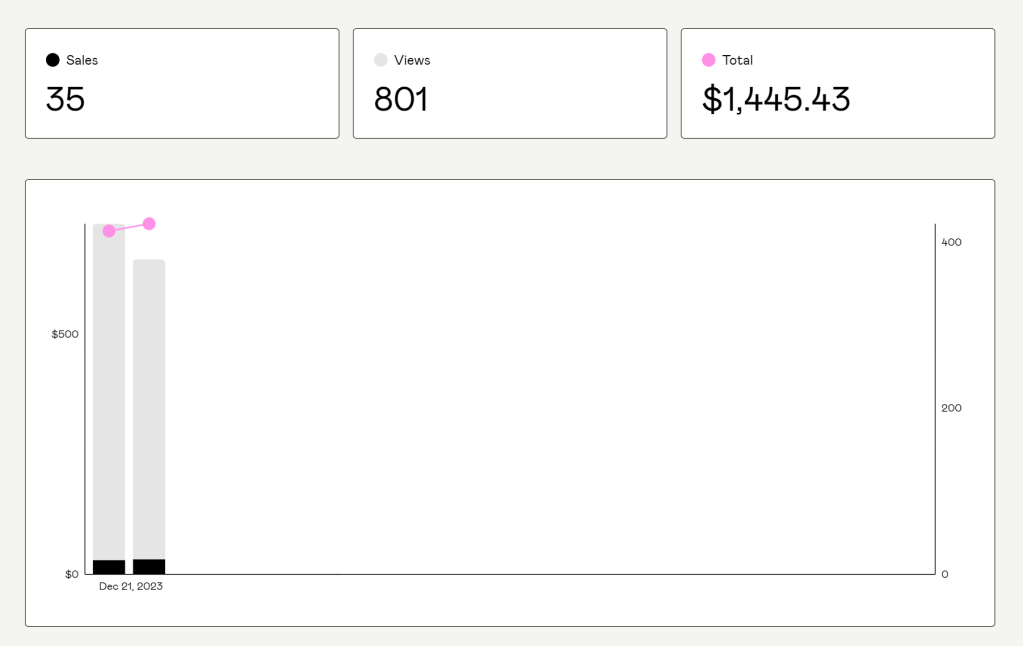Viewport: 1023px width, 646px height.
Task: Click the second black sales bar
Action: 149,567
